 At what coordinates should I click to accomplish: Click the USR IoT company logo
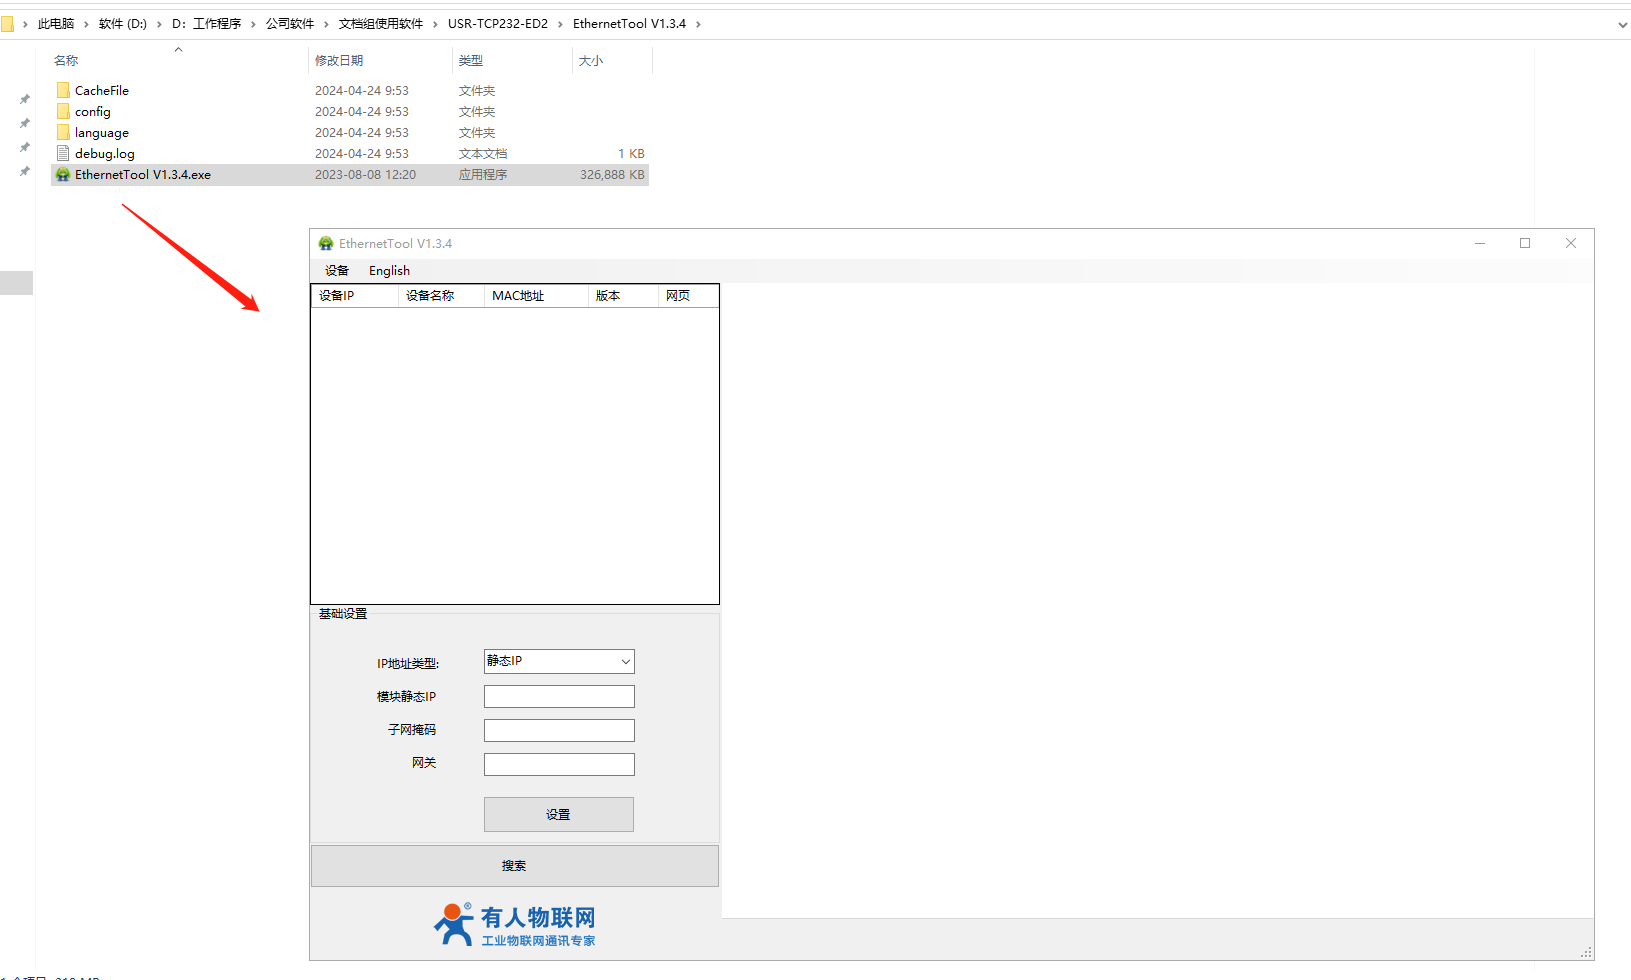(514, 924)
